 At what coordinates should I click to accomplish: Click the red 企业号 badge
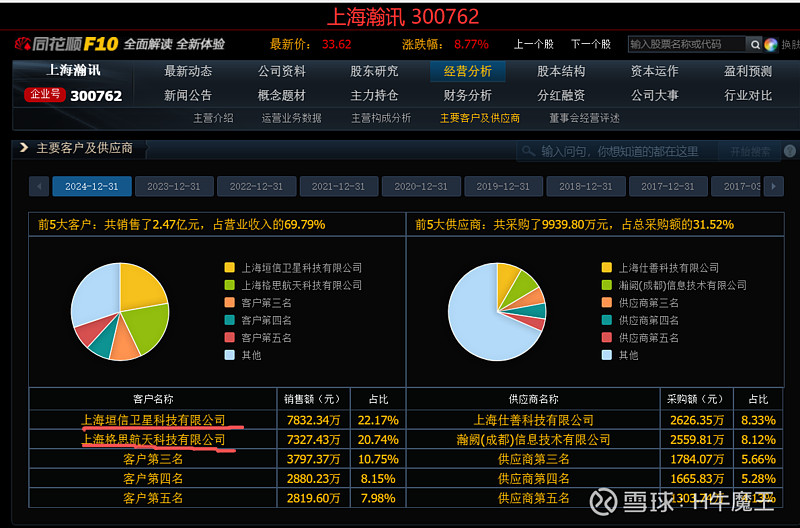(x=45, y=94)
